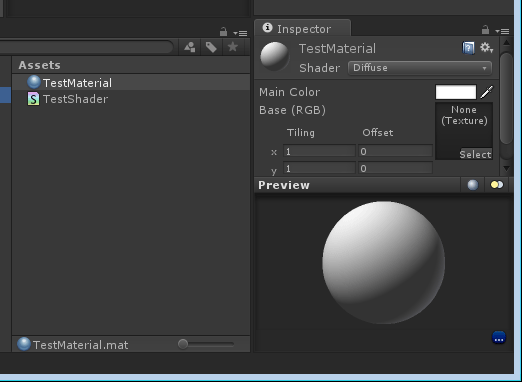Open Inspector panel options menu
Screen dimensions: 522x382
[502, 31]
